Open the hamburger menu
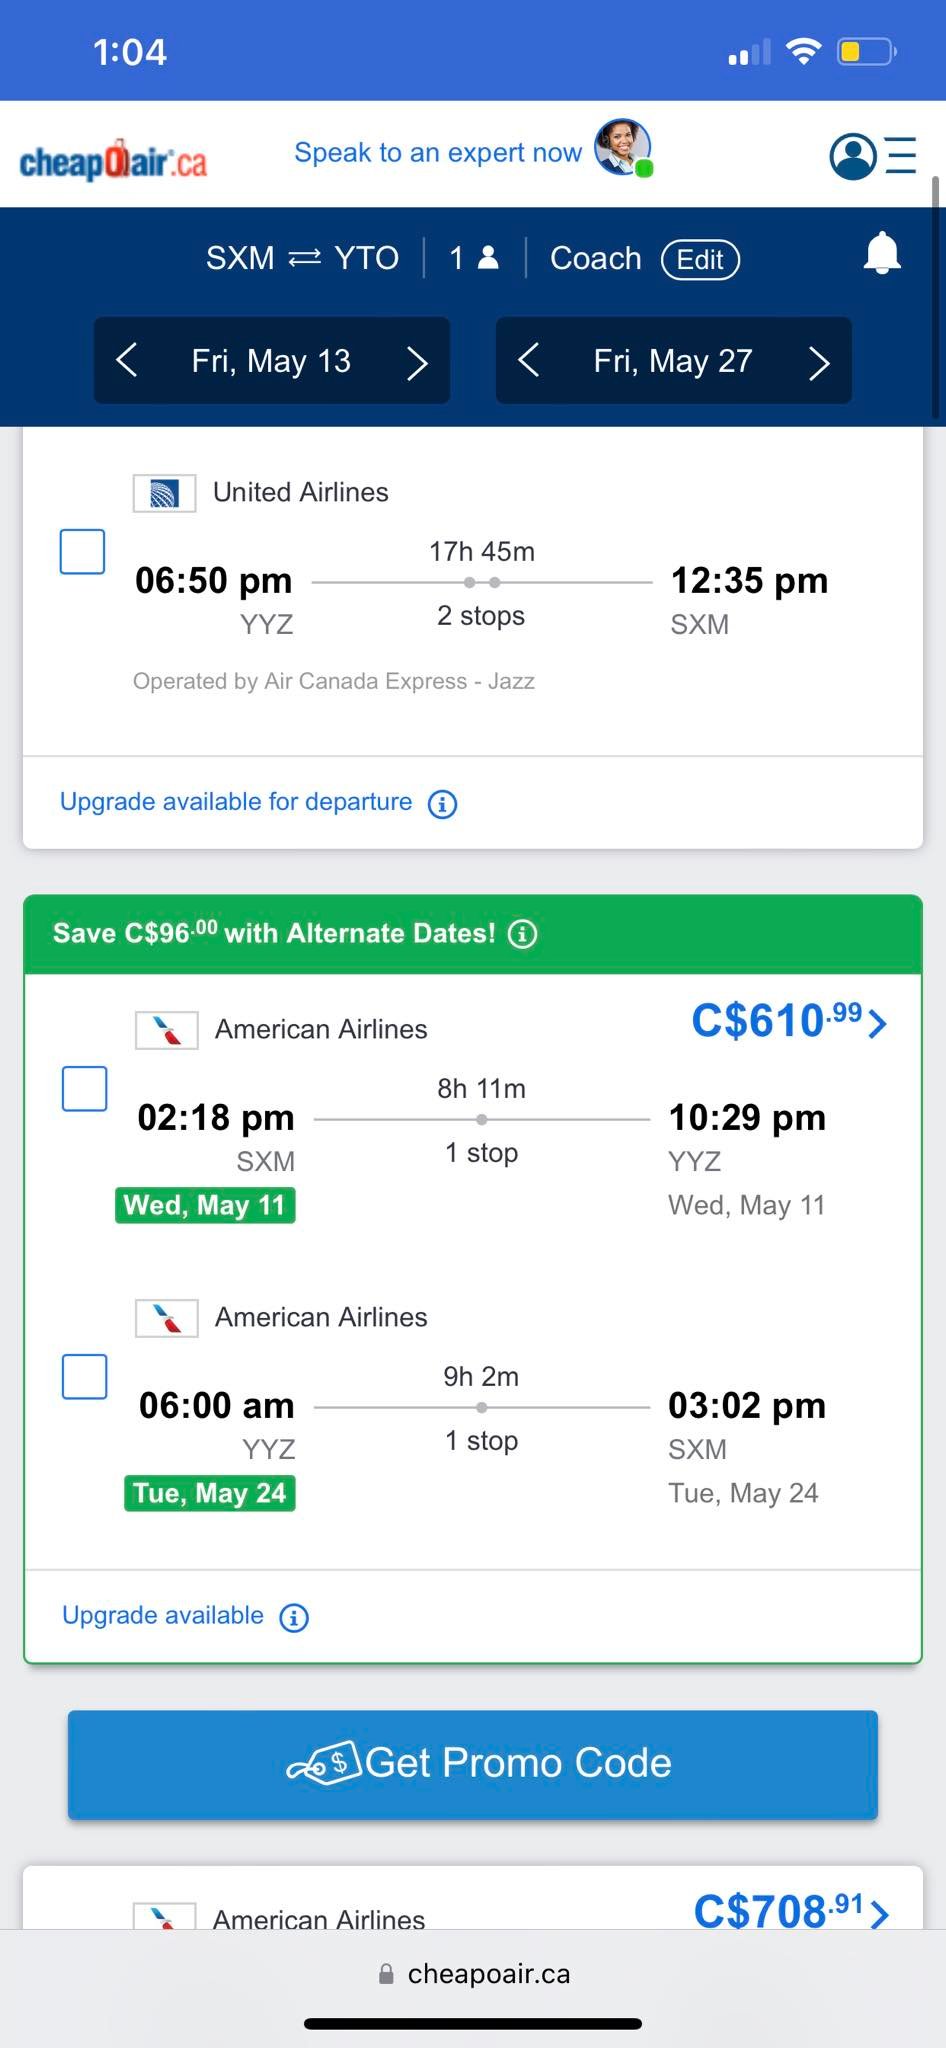The width and height of the screenshot is (946, 2048). (x=901, y=156)
